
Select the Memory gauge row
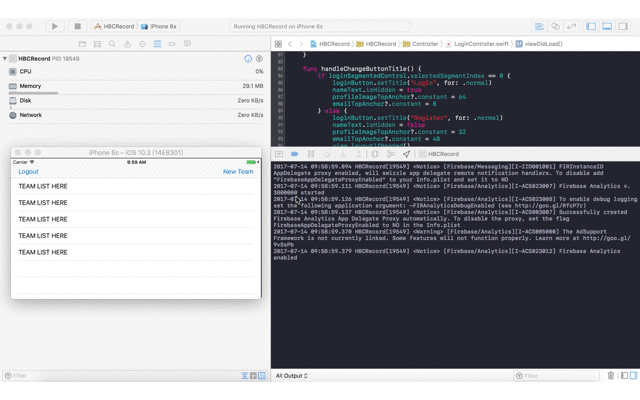click(x=30, y=86)
